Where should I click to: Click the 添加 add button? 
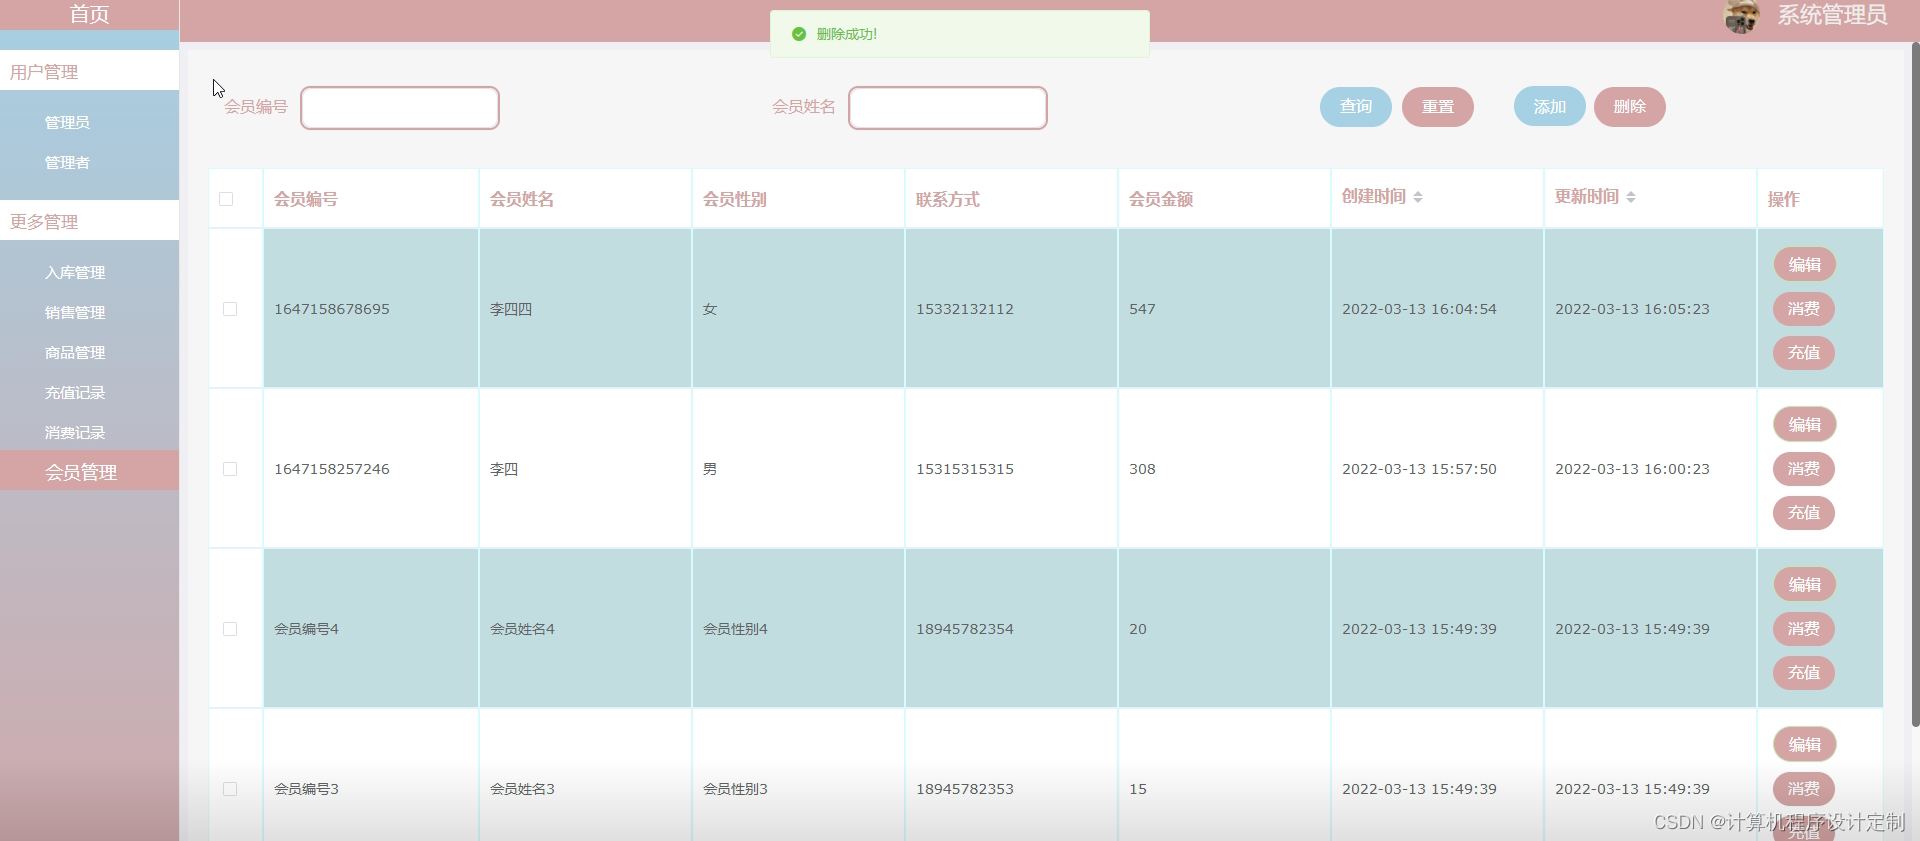click(1549, 107)
